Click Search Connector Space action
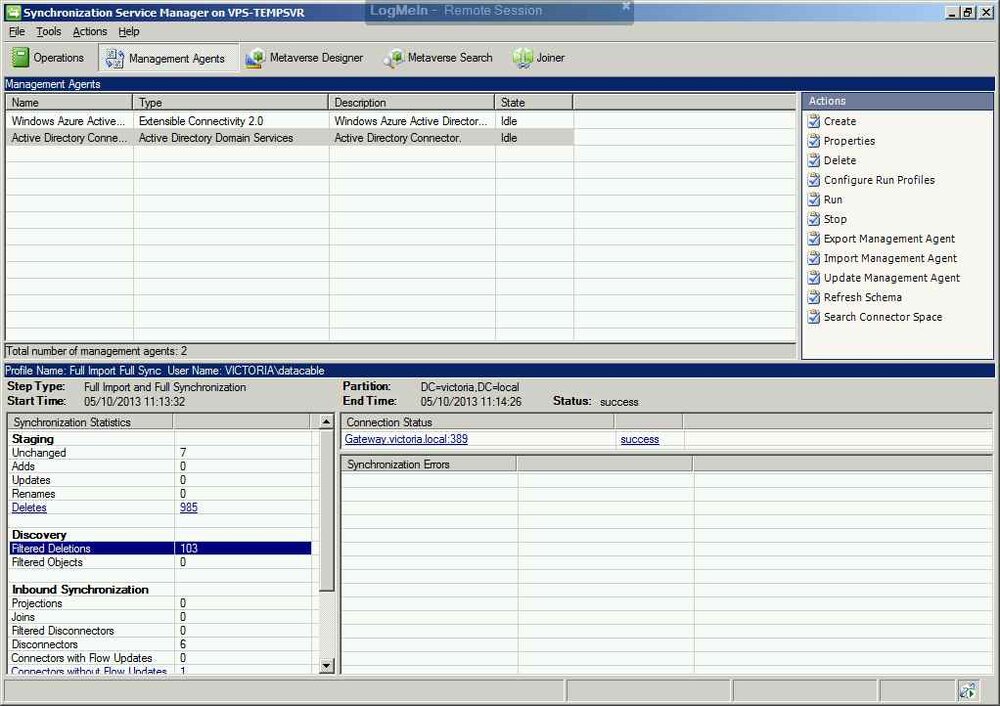 pos(883,317)
